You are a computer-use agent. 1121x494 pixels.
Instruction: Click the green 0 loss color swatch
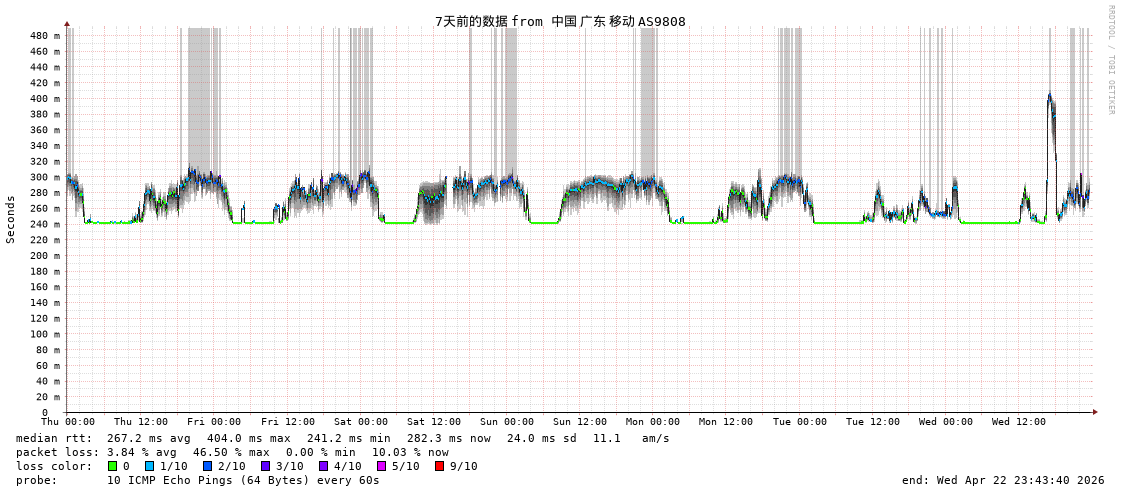[112, 466]
